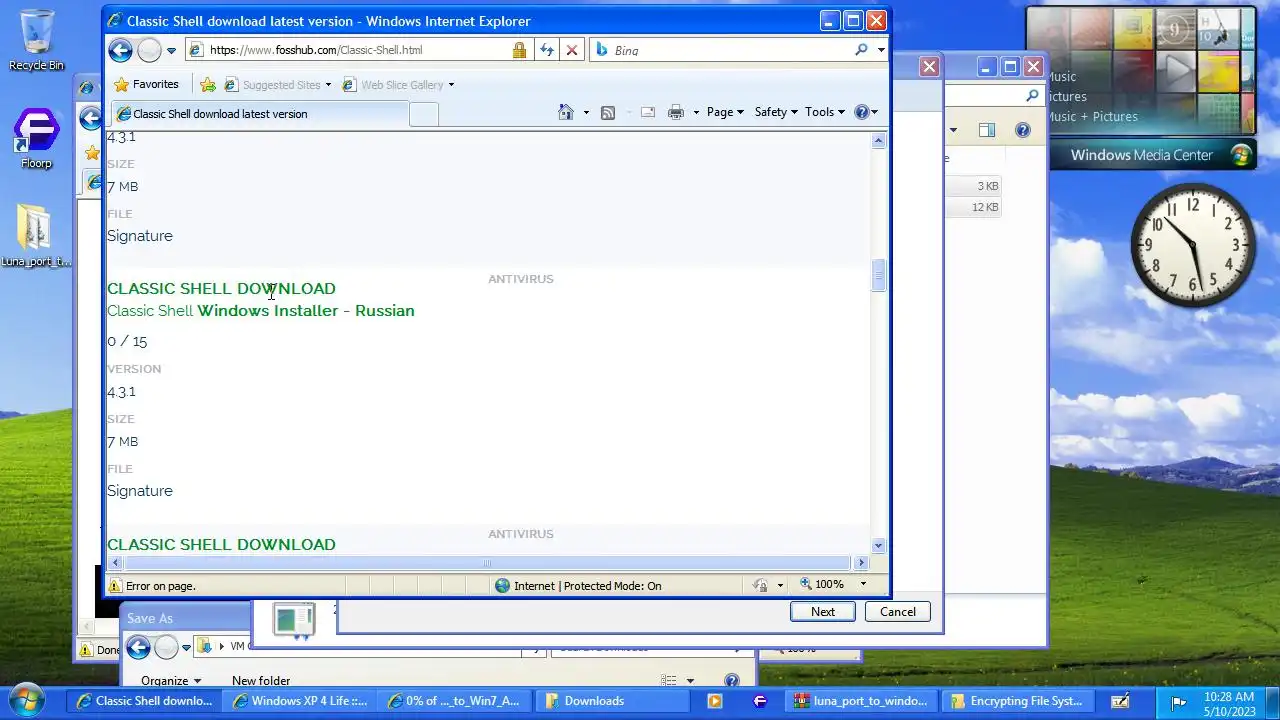Open the search provider dropdown arrow

[x=880, y=50]
